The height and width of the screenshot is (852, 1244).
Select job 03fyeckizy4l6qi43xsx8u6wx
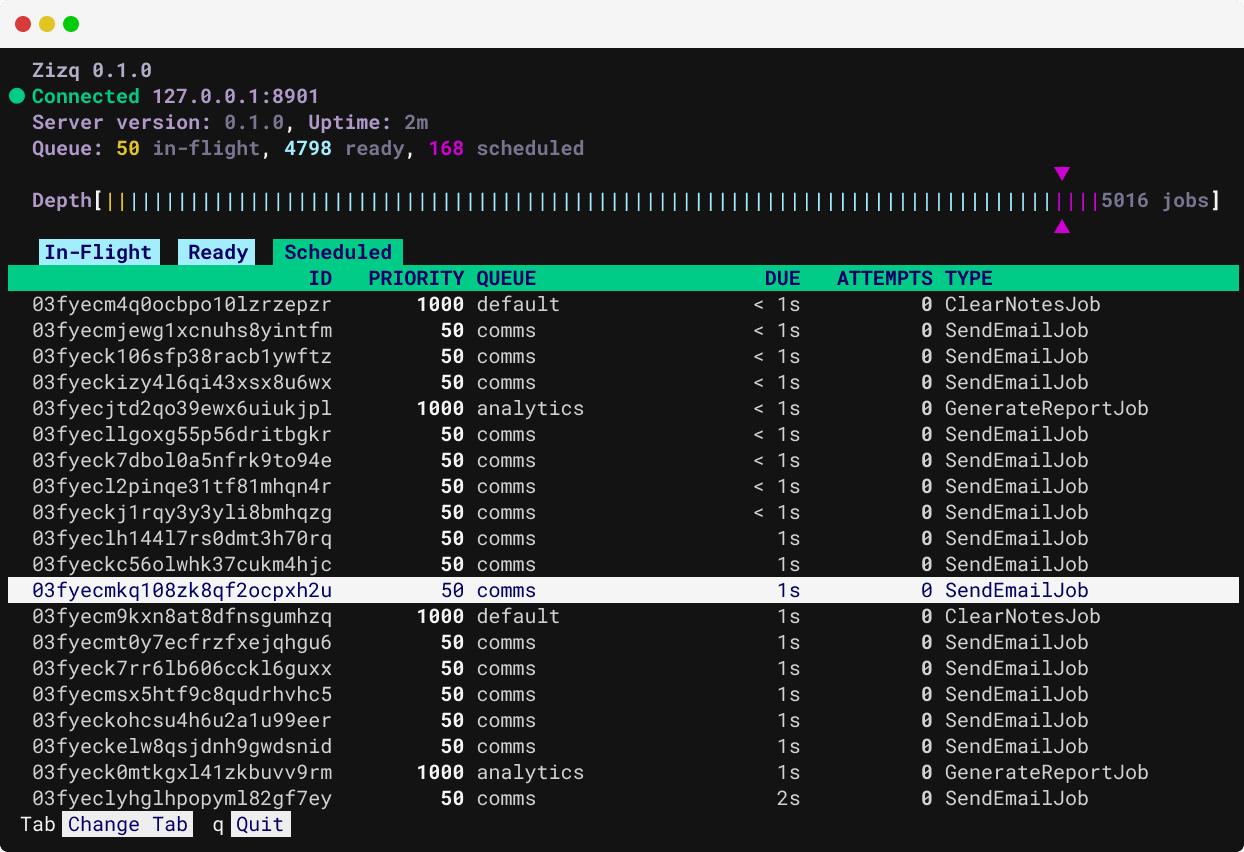pyautogui.click(x=622, y=382)
